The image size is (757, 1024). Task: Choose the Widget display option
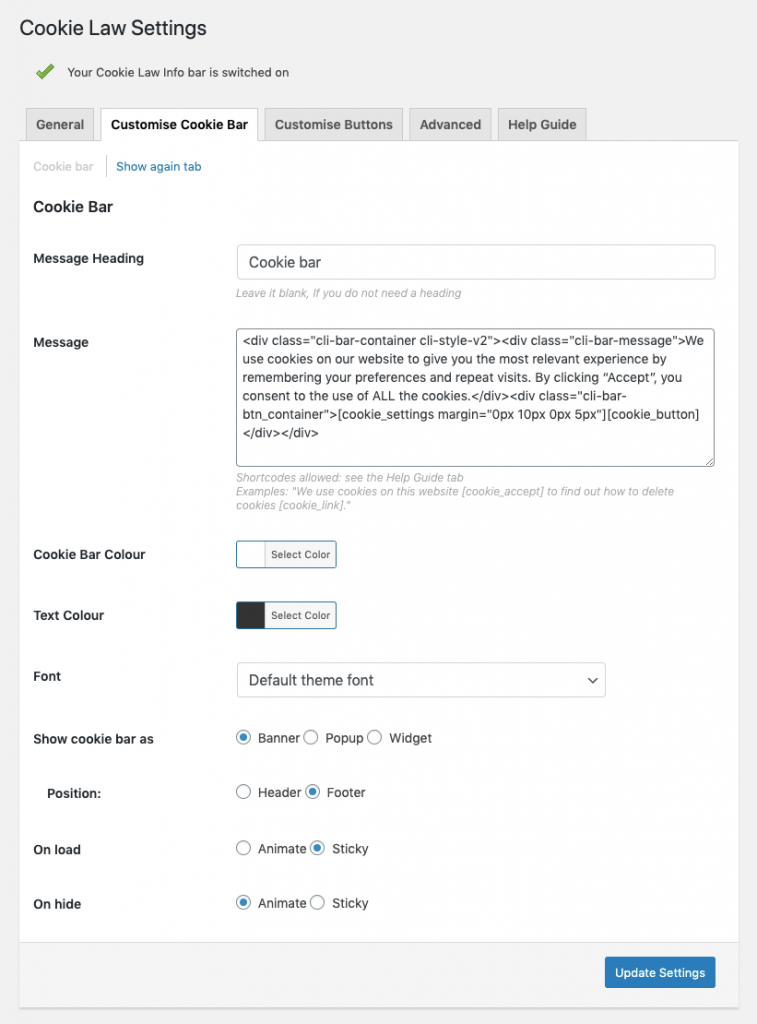pos(374,737)
